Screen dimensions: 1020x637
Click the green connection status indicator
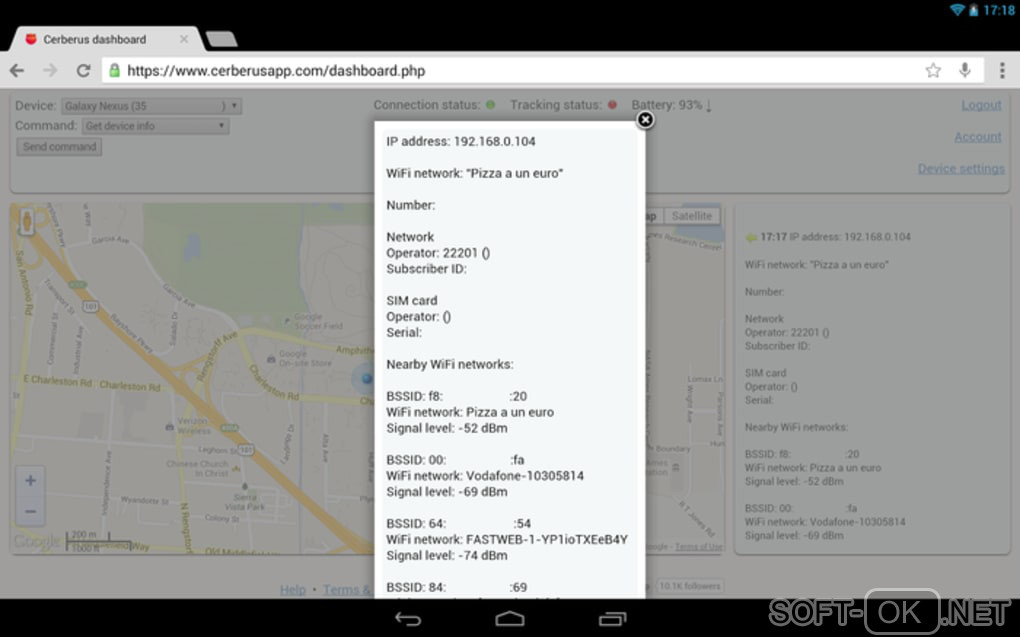[x=490, y=105]
